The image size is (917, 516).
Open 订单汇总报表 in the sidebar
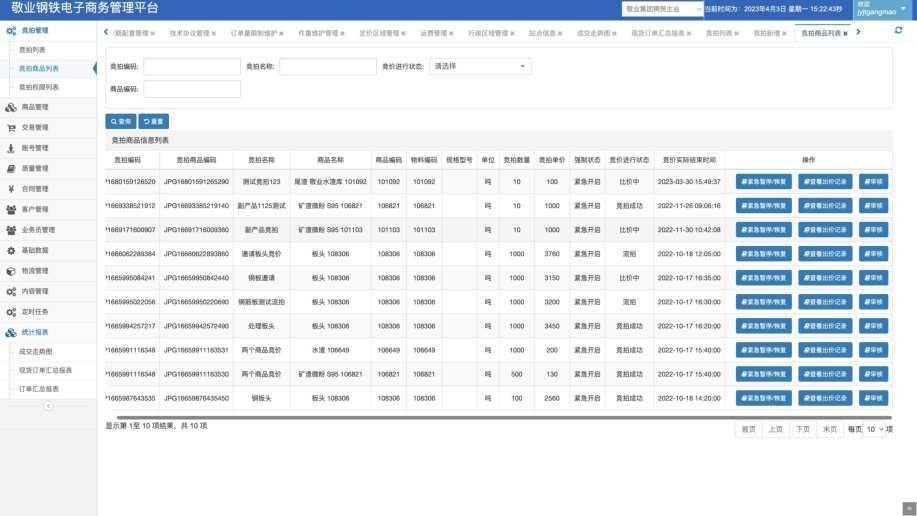[39, 389]
